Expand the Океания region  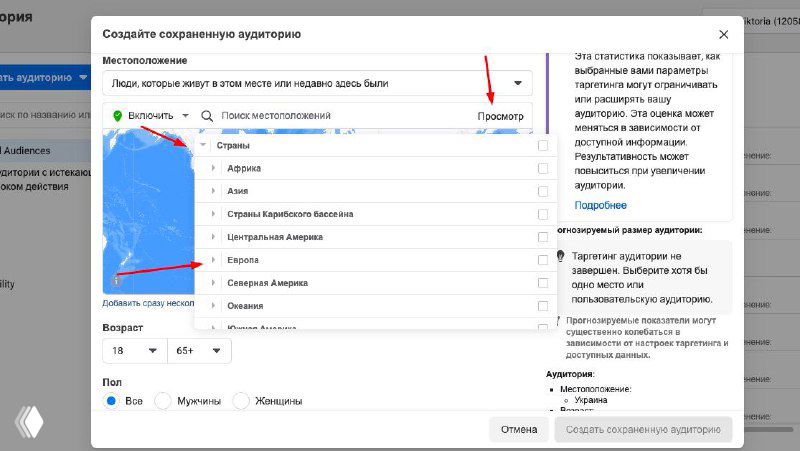(213, 306)
